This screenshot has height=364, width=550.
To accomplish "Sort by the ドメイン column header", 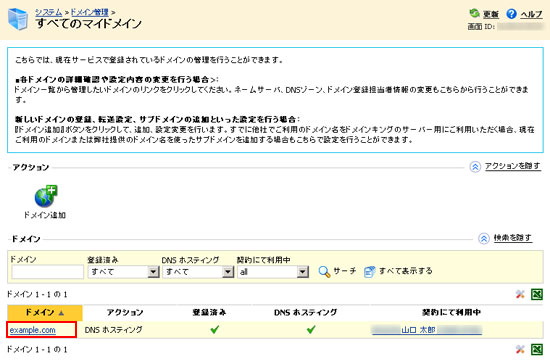I will [45, 312].
